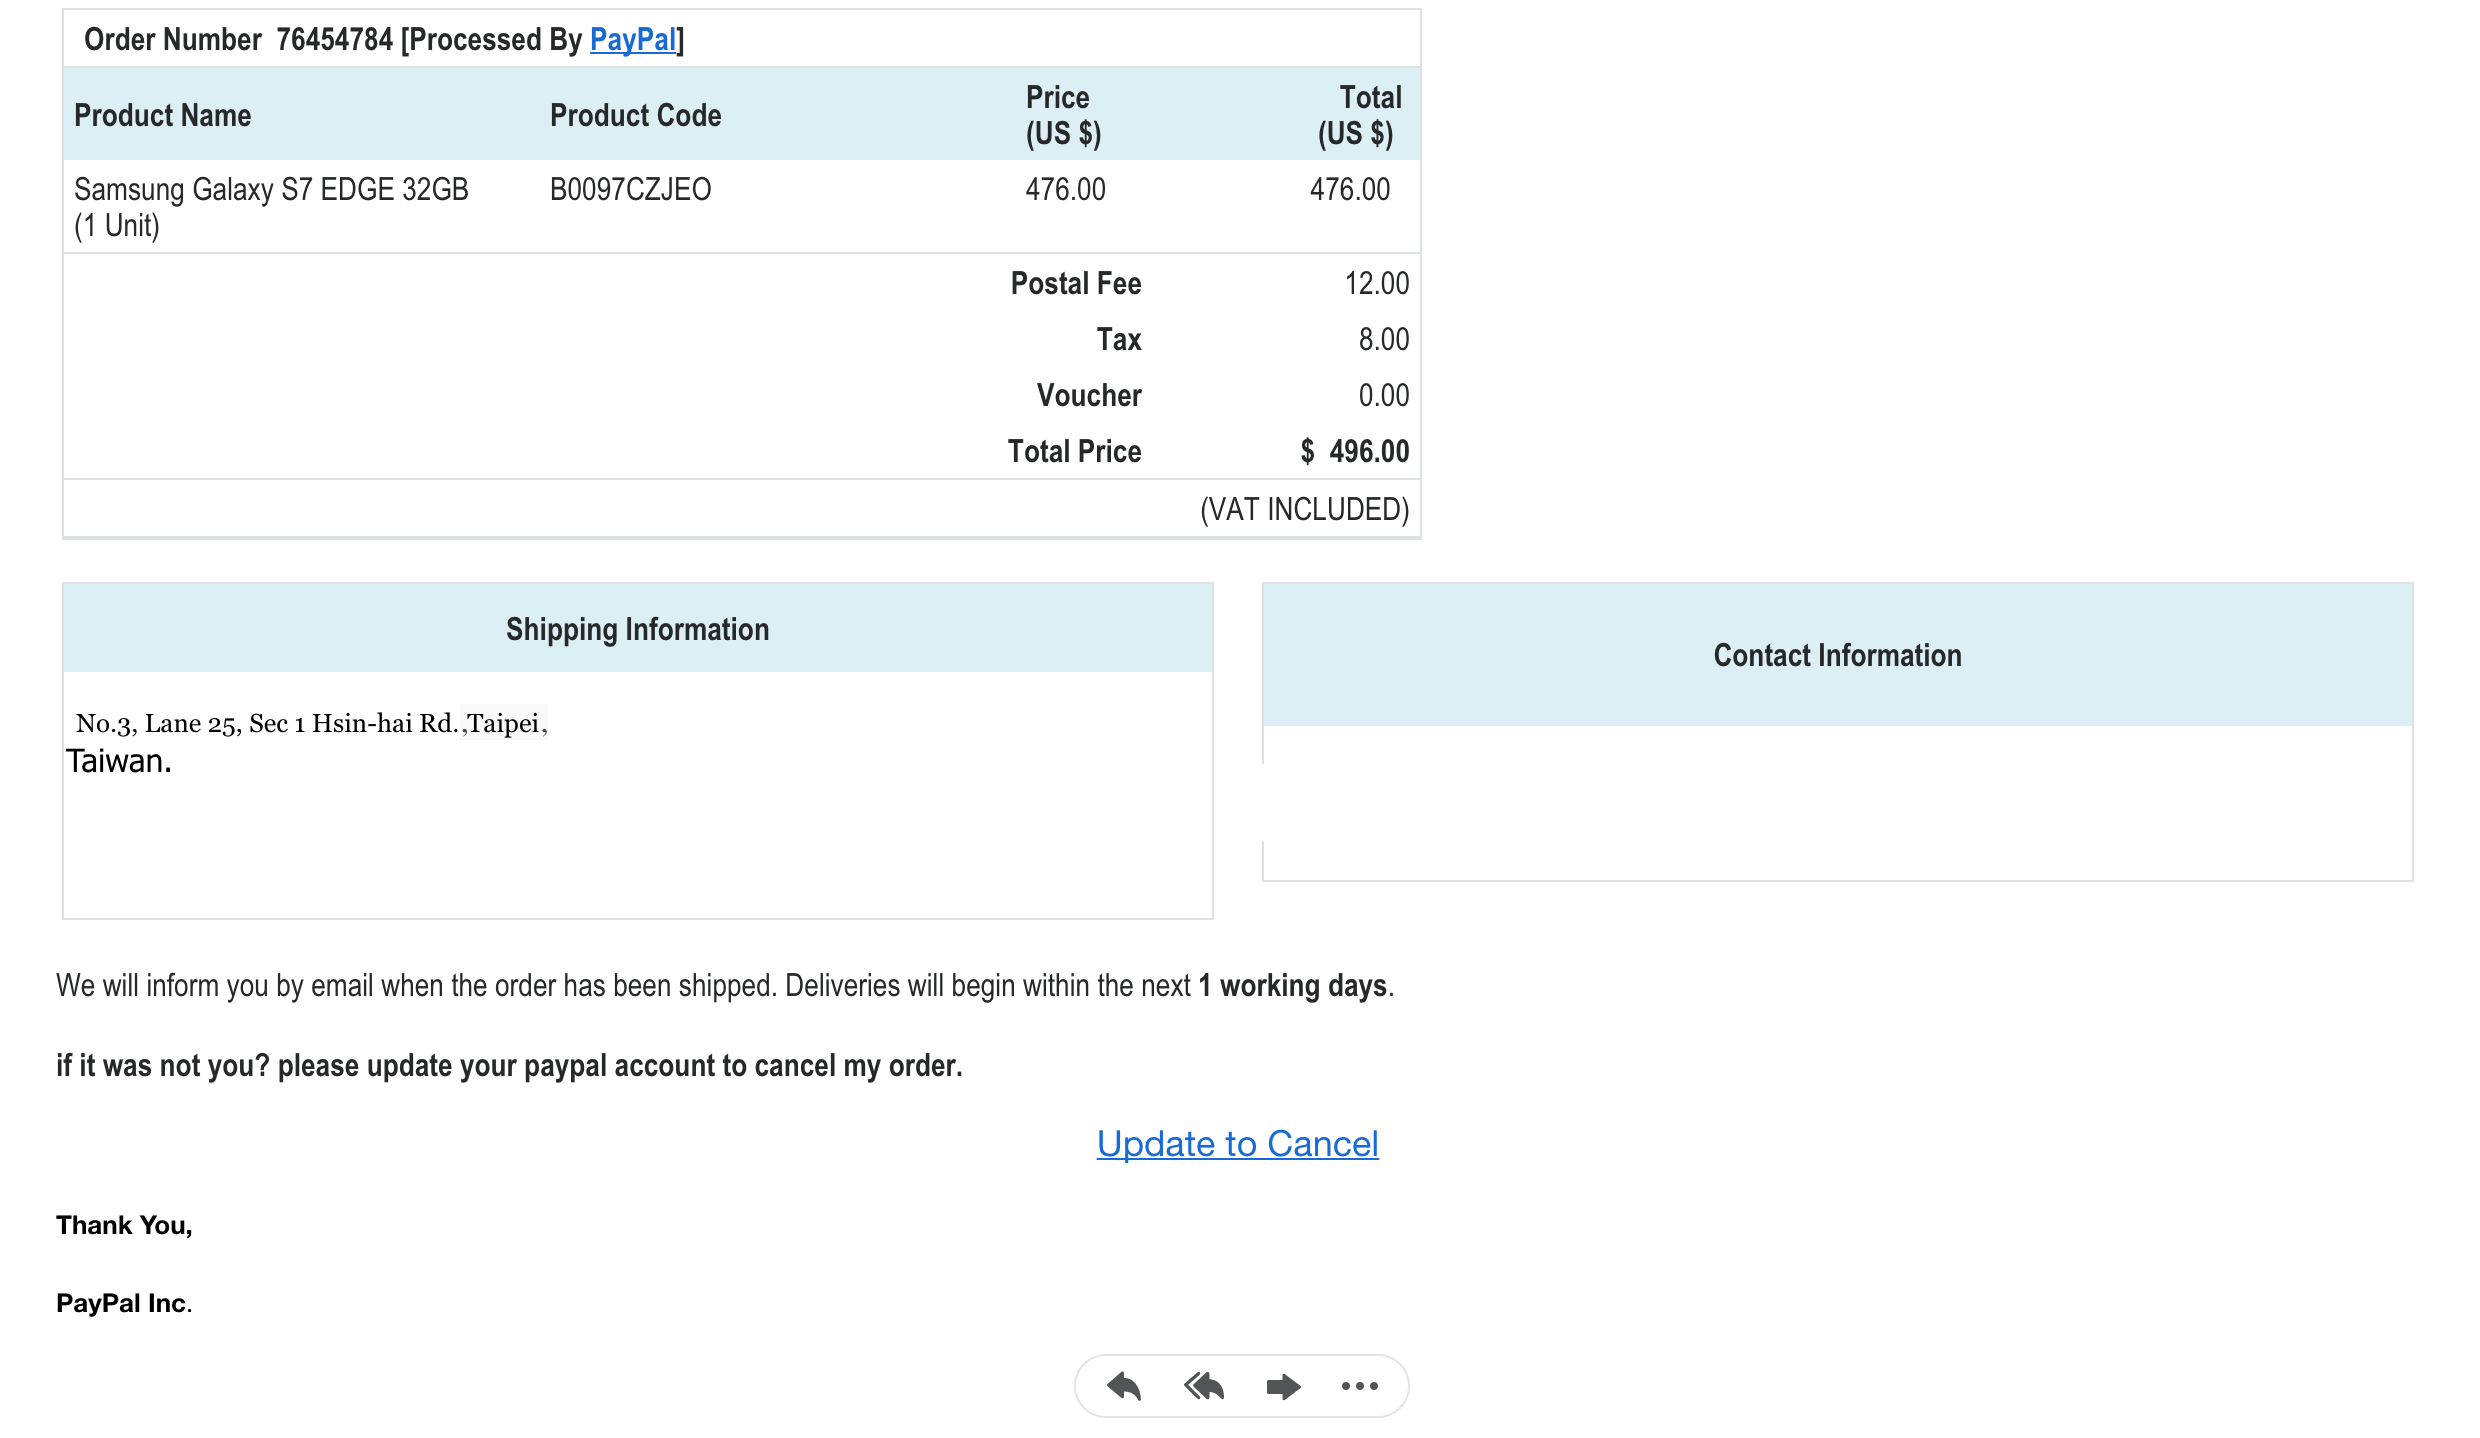Select order number 76454784 text
Screen dimensions: 2480x1438
[x=334, y=40]
